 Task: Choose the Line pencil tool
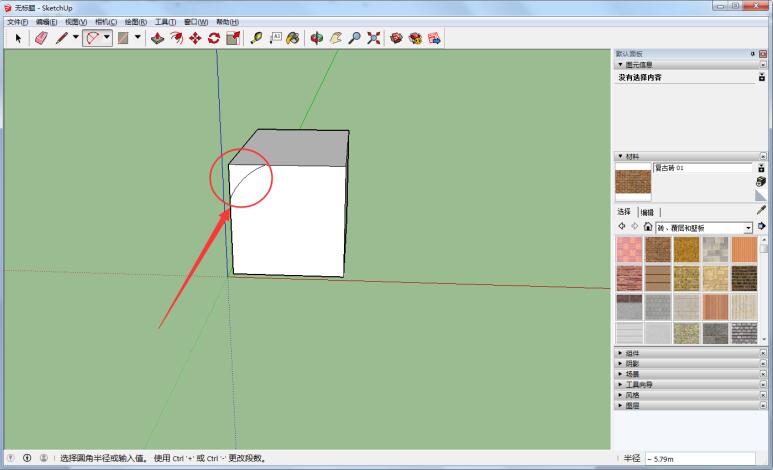(x=62, y=38)
